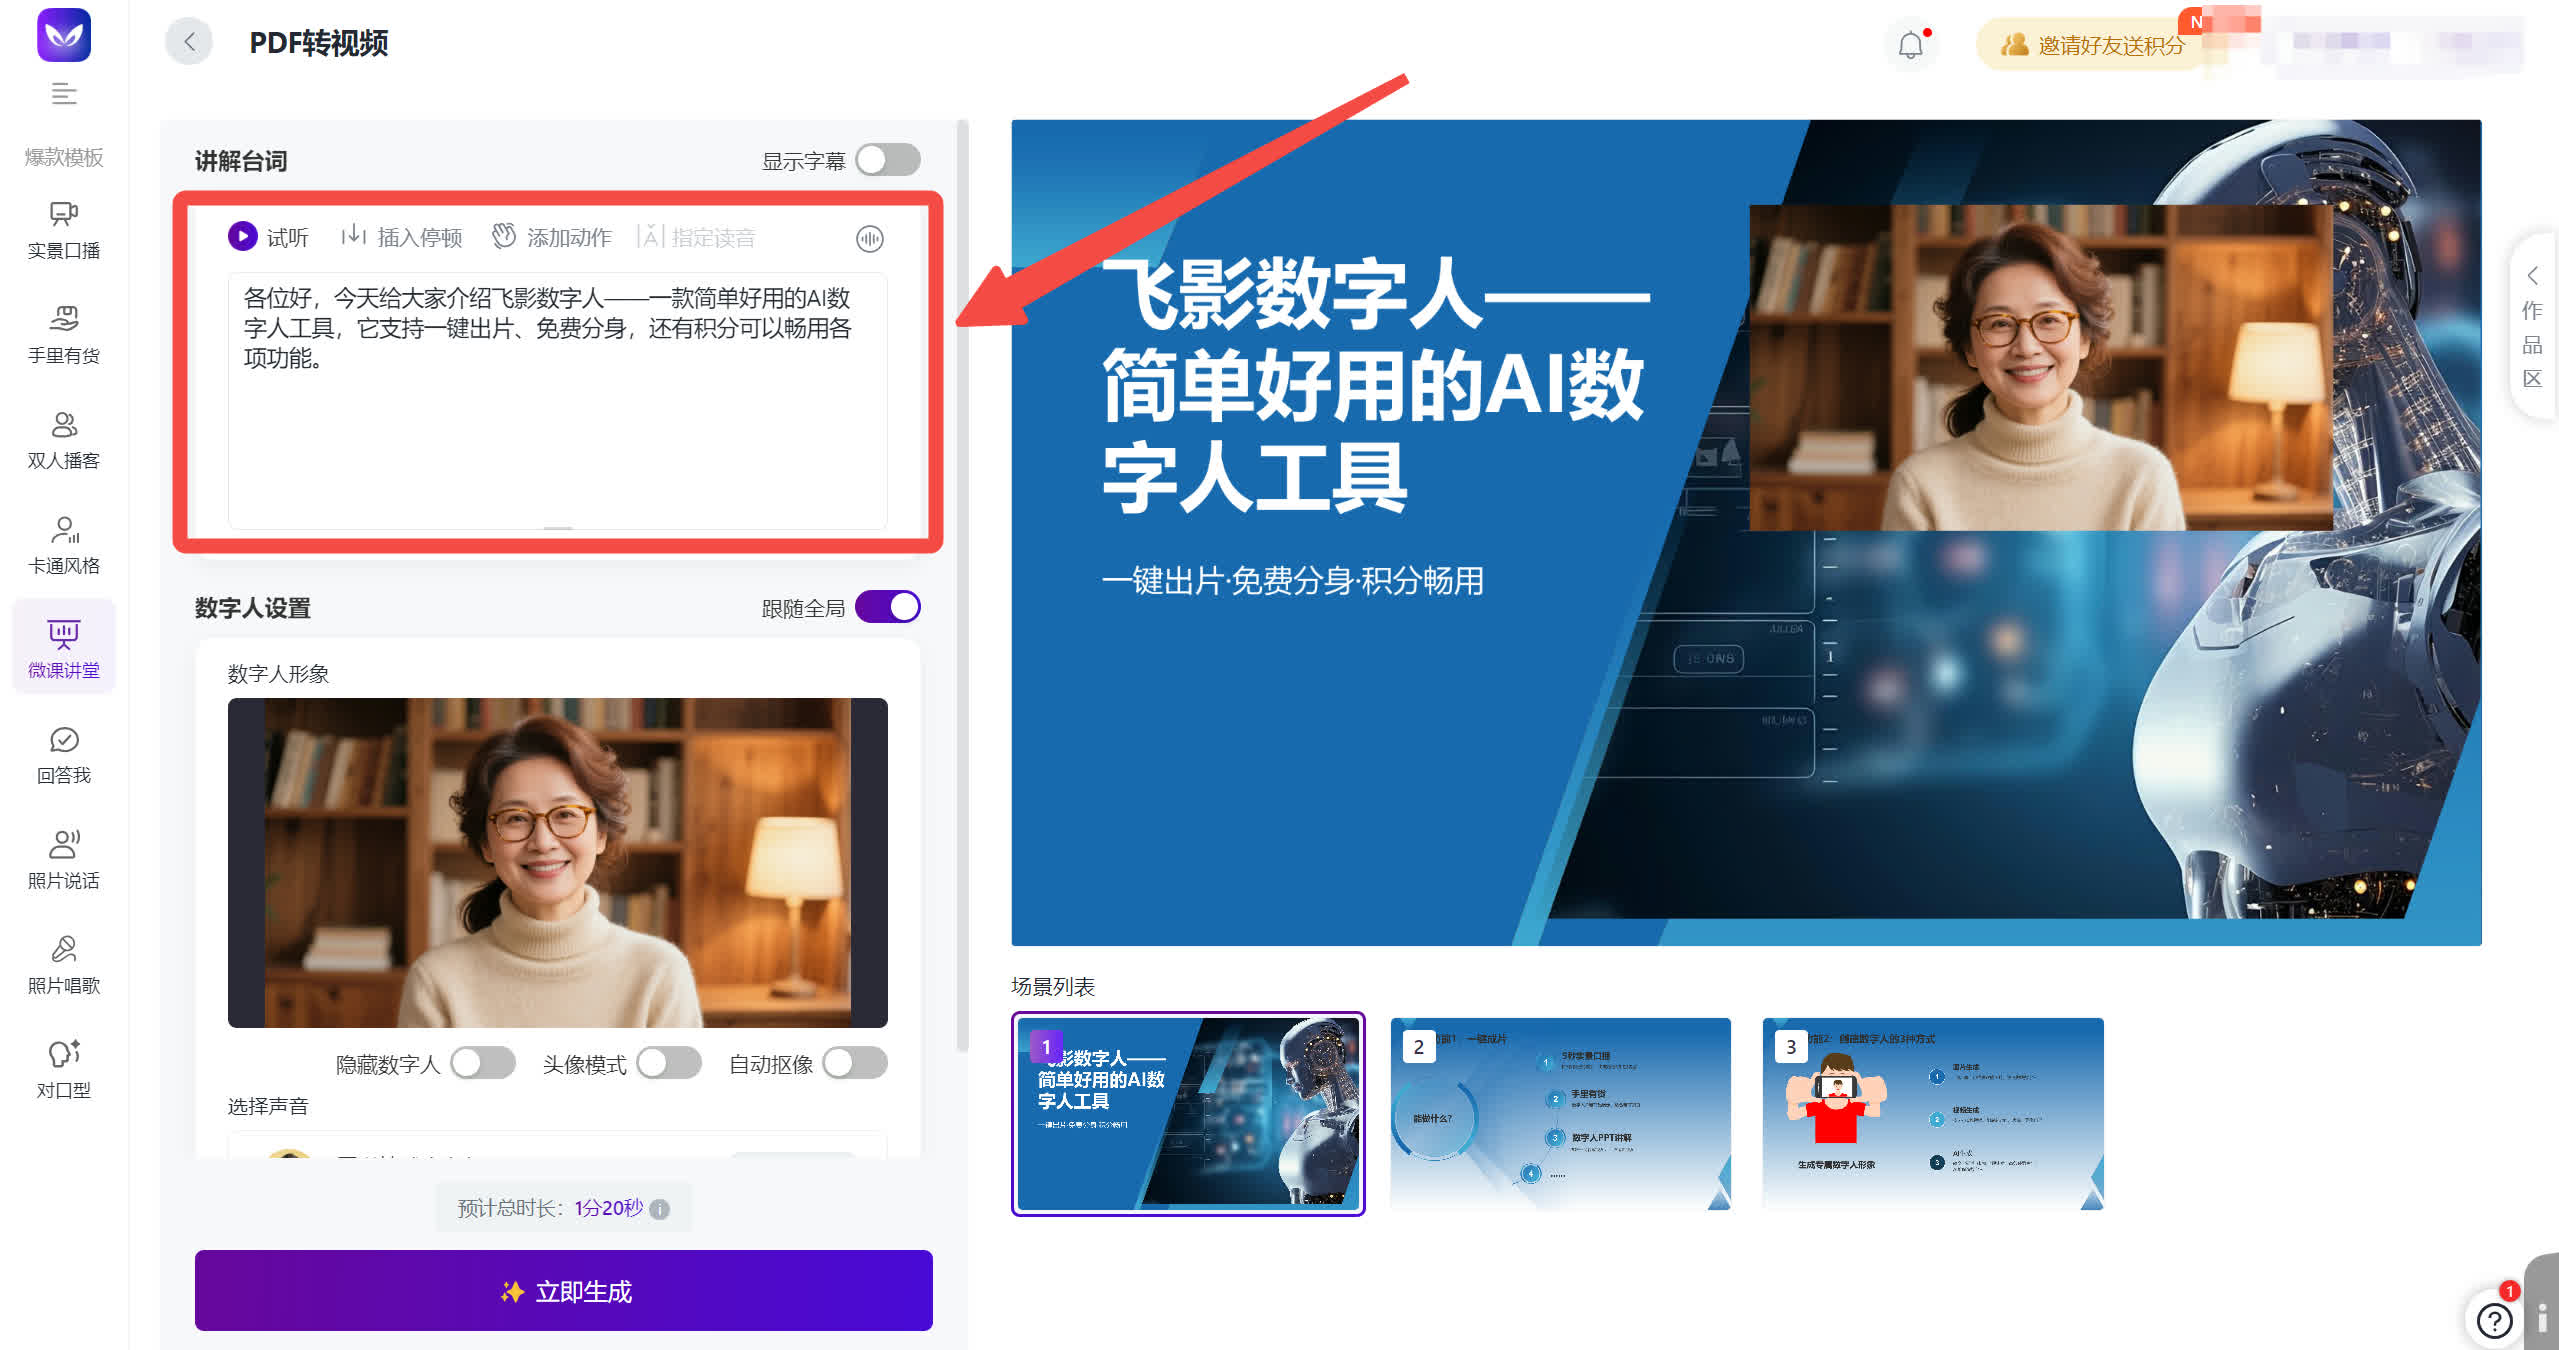This screenshot has width=2559, height=1350.
Task: Enable the 头像模式 switch
Action: (669, 1063)
